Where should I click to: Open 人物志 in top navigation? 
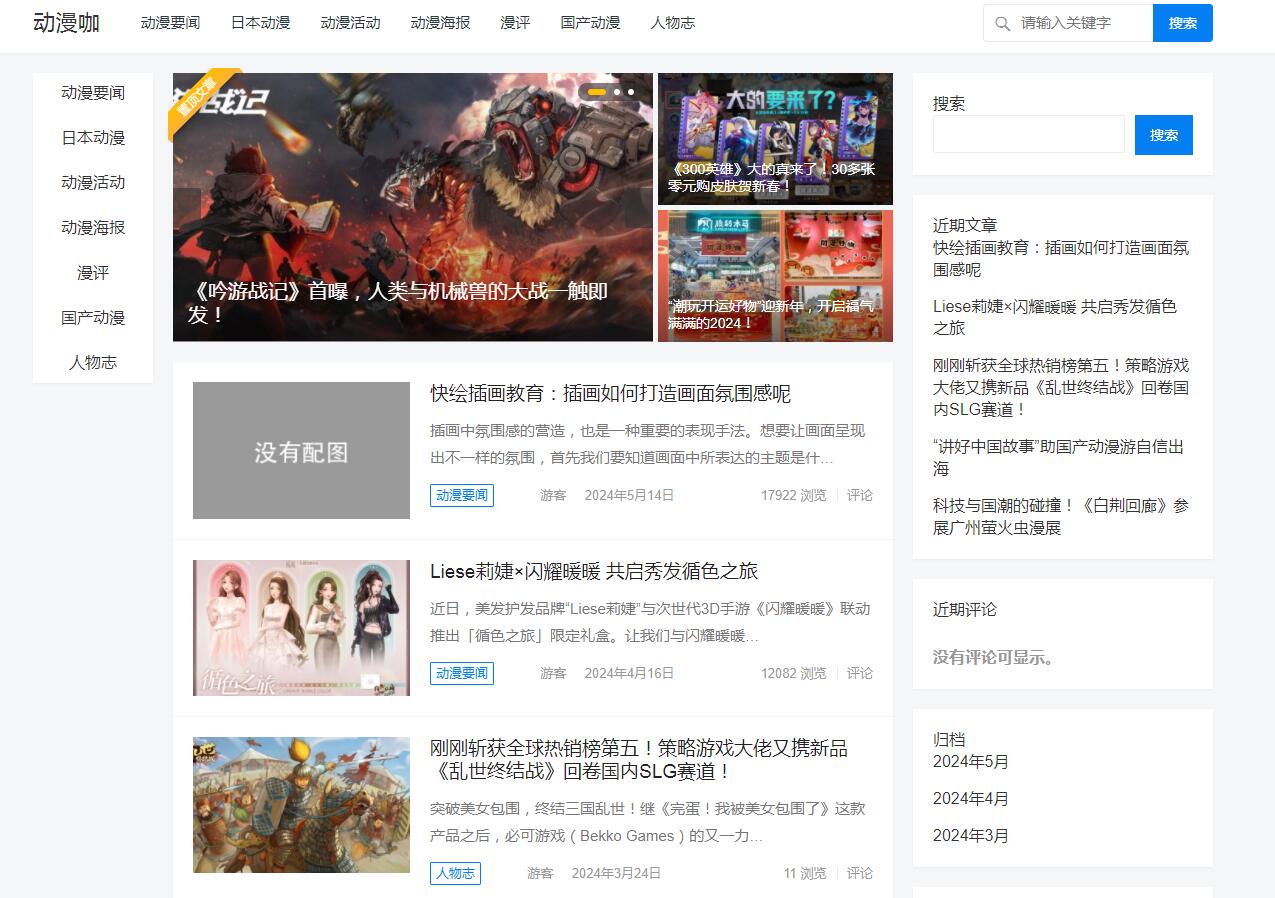tap(672, 23)
